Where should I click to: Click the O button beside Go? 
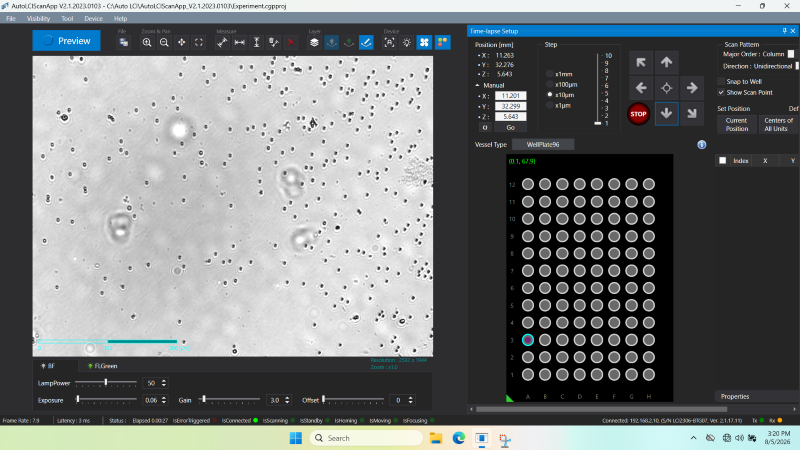pos(485,128)
